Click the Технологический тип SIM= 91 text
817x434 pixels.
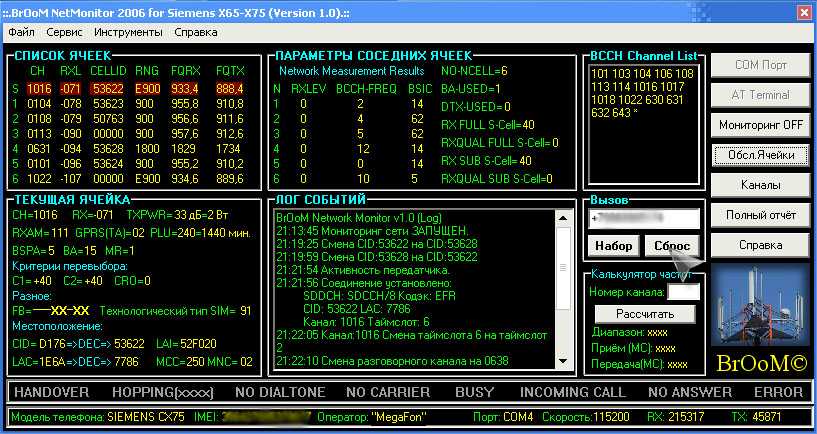point(176,311)
